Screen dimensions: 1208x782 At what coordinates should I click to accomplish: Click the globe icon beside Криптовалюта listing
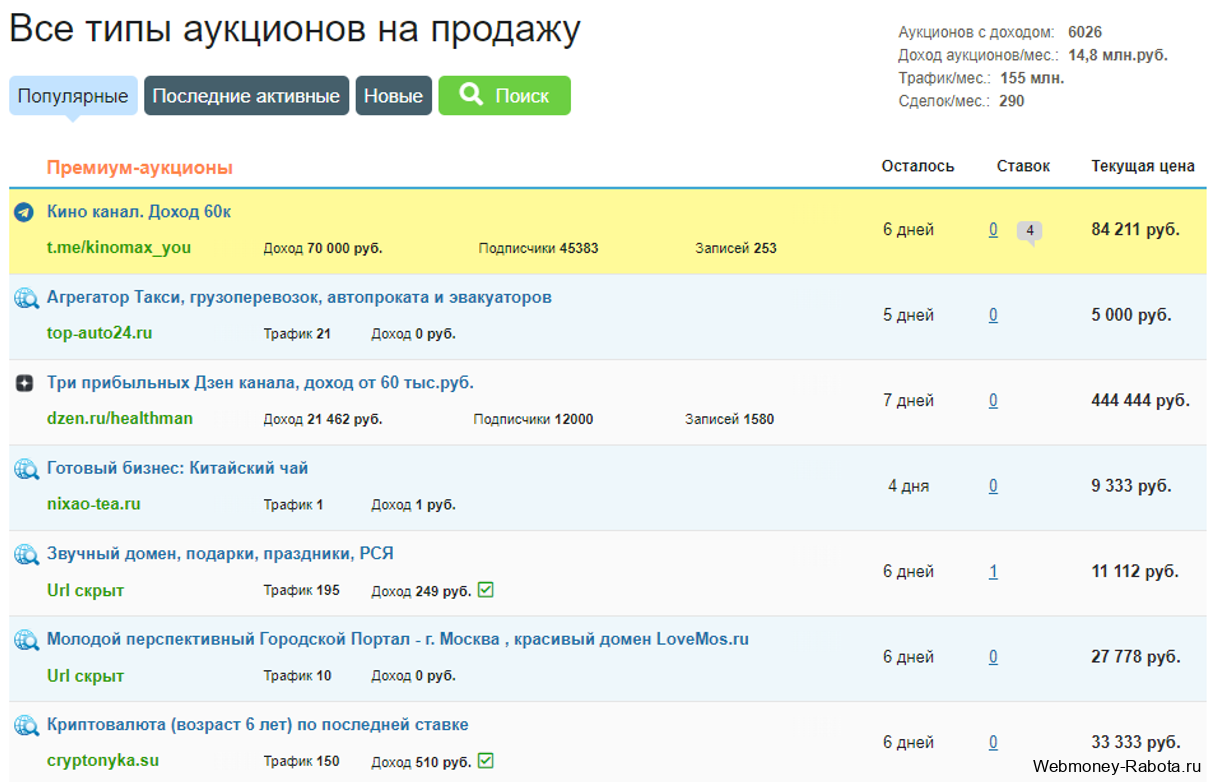pyautogui.click(x=26, y=725)
